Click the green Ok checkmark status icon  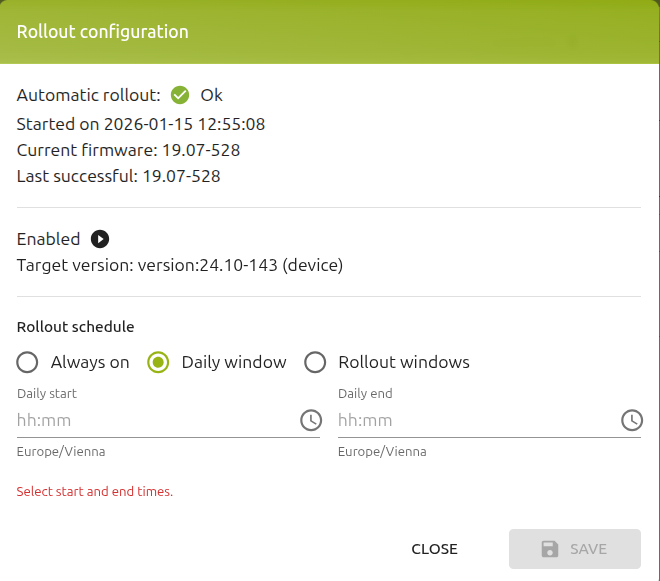click(x=180, y=95)
